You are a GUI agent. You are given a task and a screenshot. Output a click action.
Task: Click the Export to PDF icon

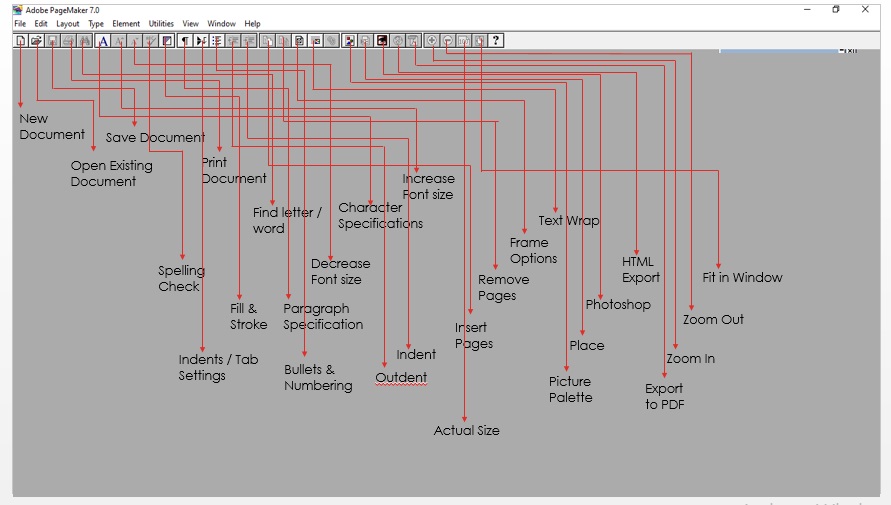coord(414,41)
